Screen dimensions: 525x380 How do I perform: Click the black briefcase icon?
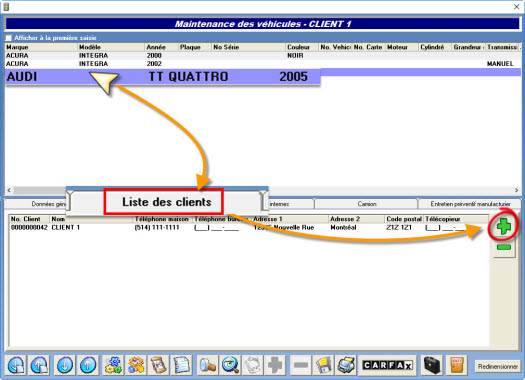click(x=432, y=365)
